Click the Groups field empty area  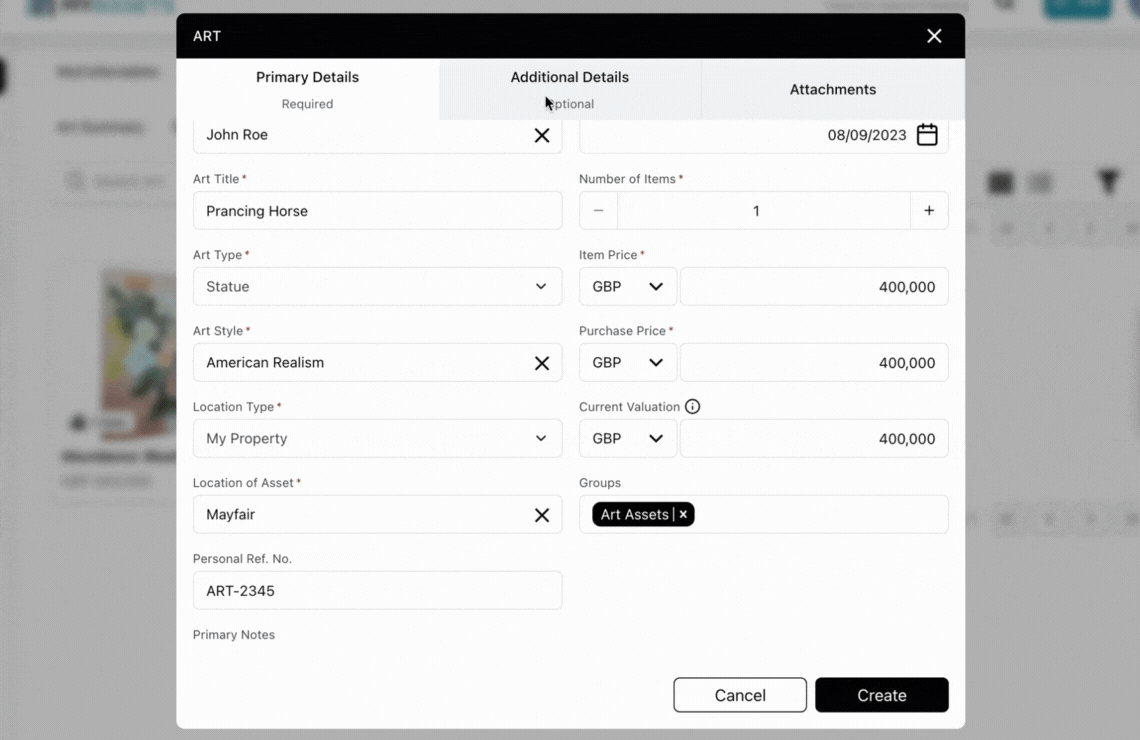820,515
